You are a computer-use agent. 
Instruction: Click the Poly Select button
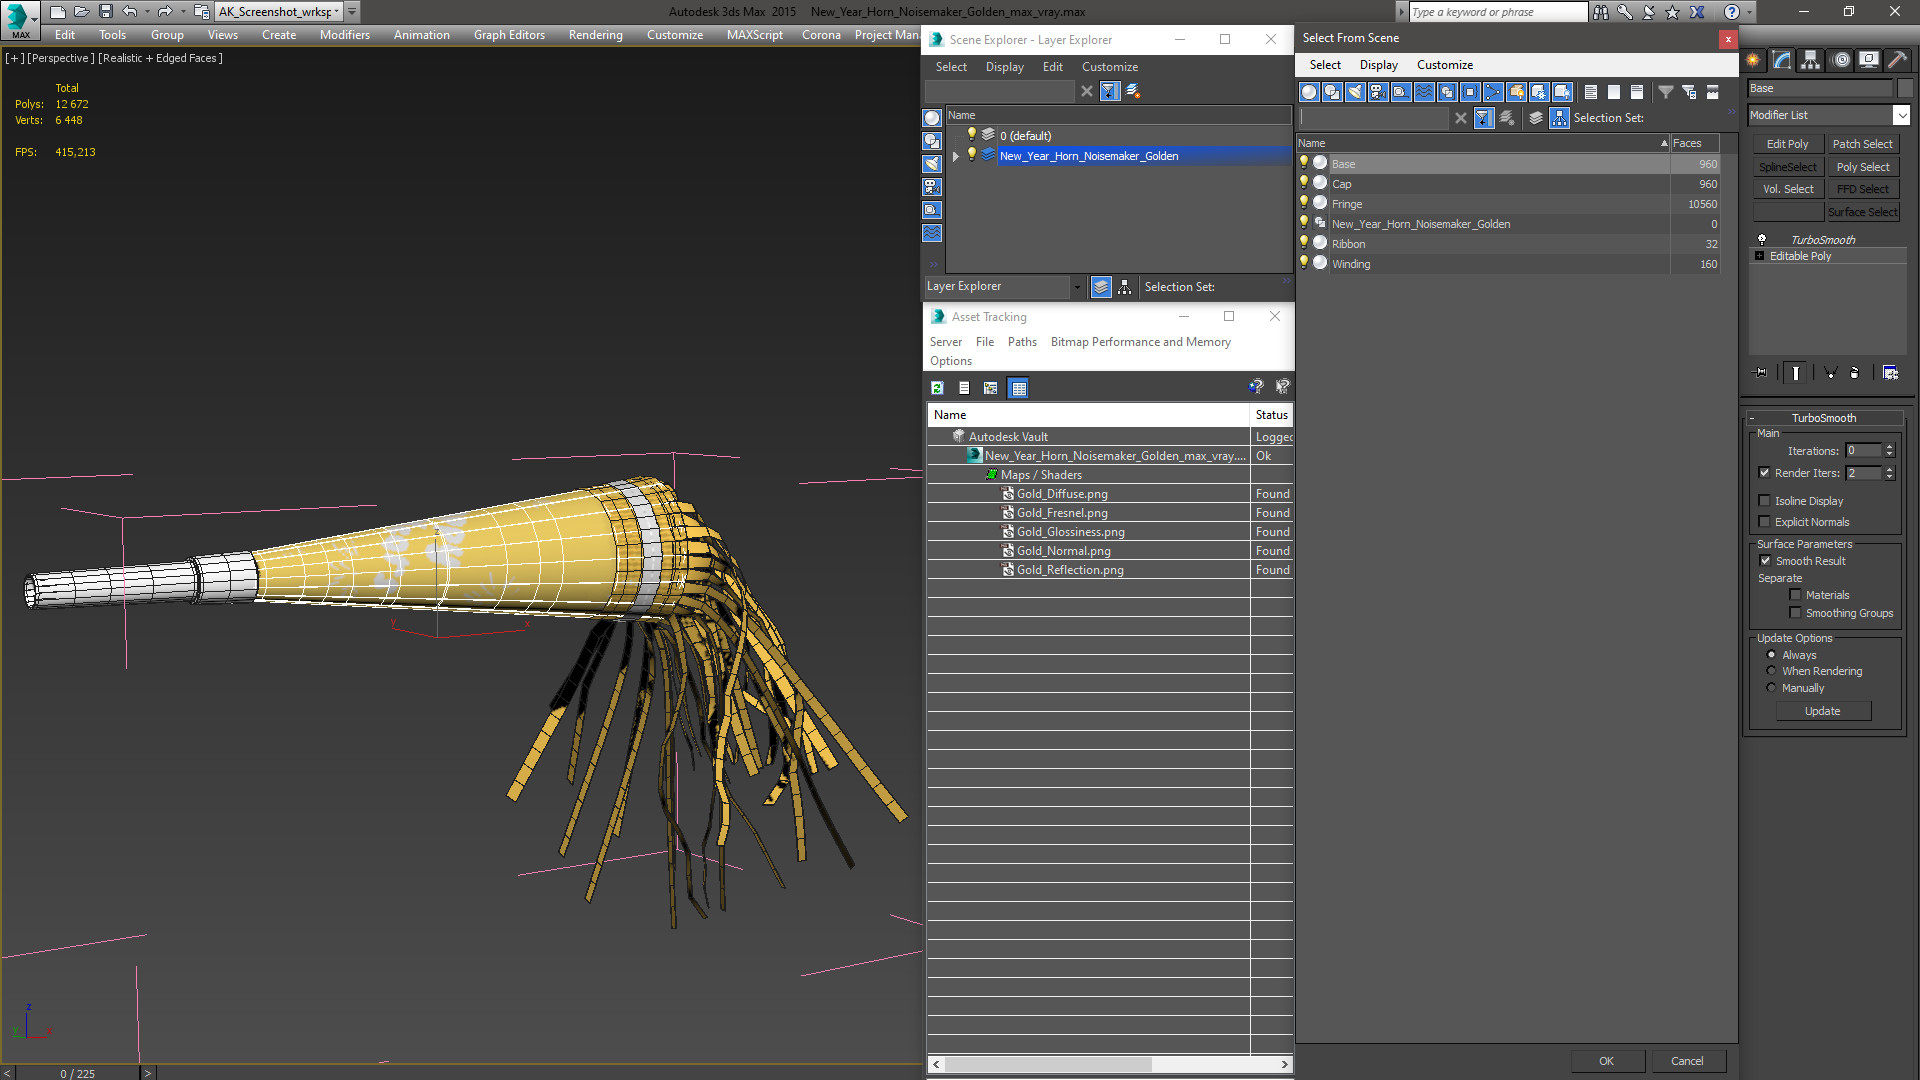pos(1862,167)
